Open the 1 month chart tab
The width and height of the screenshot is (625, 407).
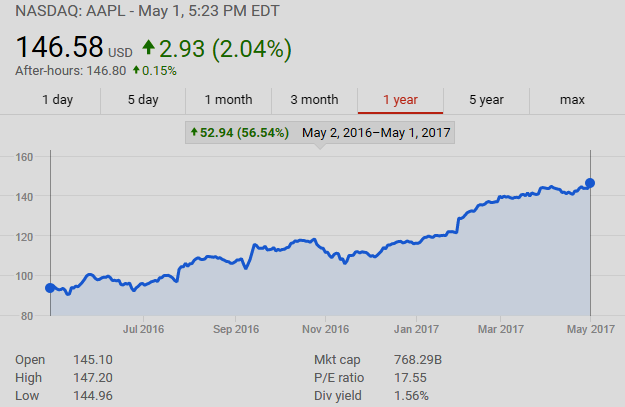point(228,100)
